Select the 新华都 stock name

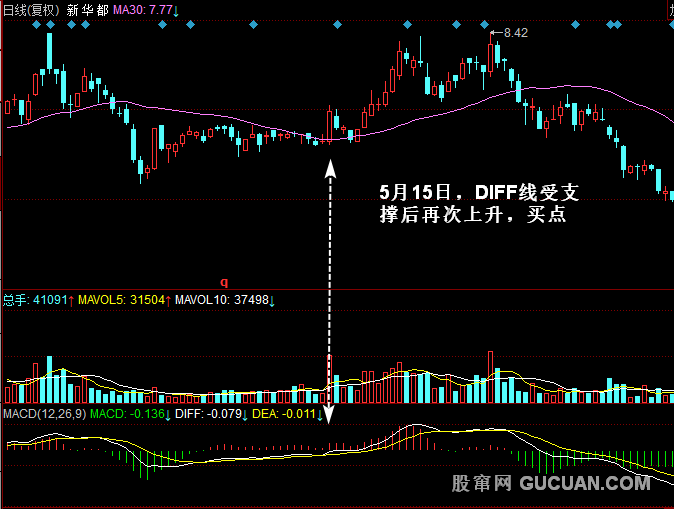87,10
